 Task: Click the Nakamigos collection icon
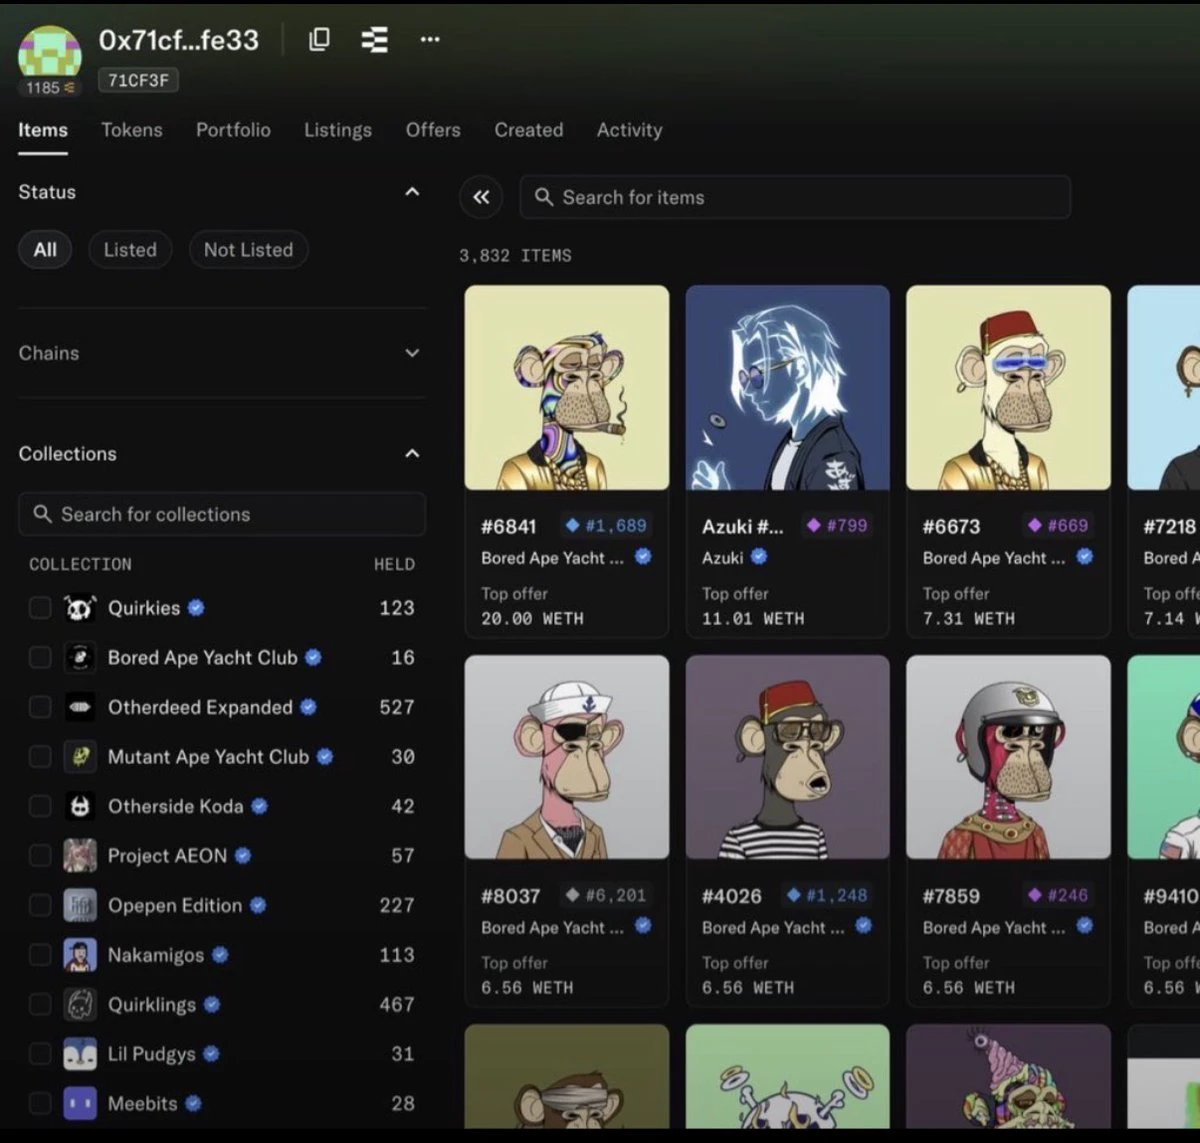(80, 955)
